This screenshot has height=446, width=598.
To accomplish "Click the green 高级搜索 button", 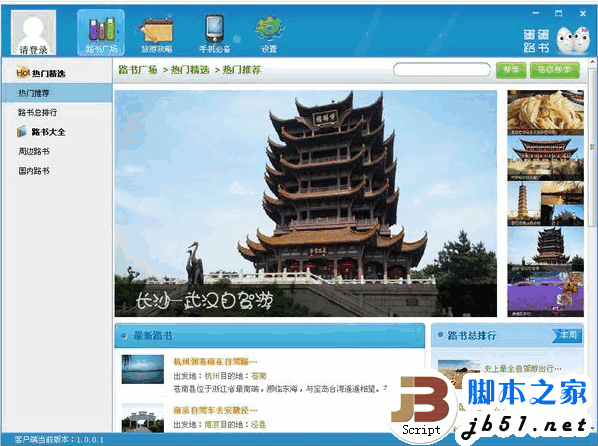I will 555,70.
